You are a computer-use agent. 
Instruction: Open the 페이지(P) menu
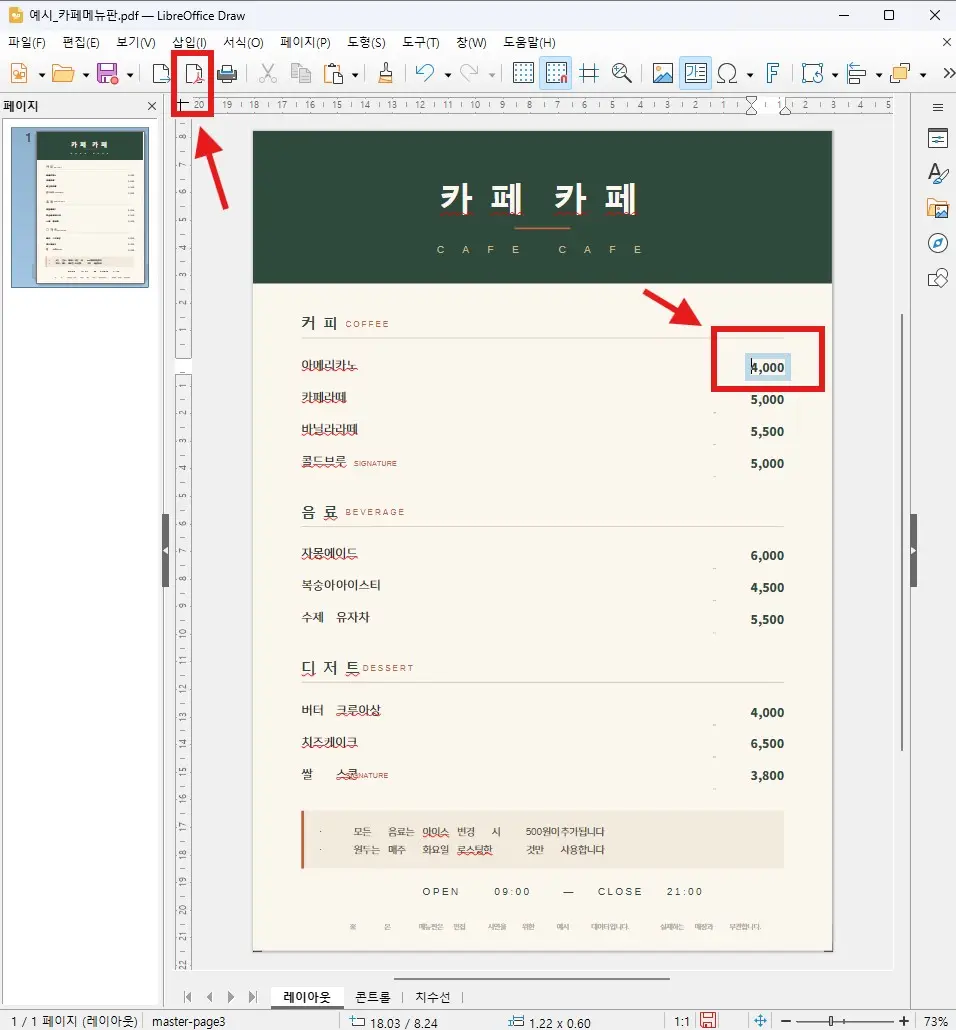click(x=305, y=43)
